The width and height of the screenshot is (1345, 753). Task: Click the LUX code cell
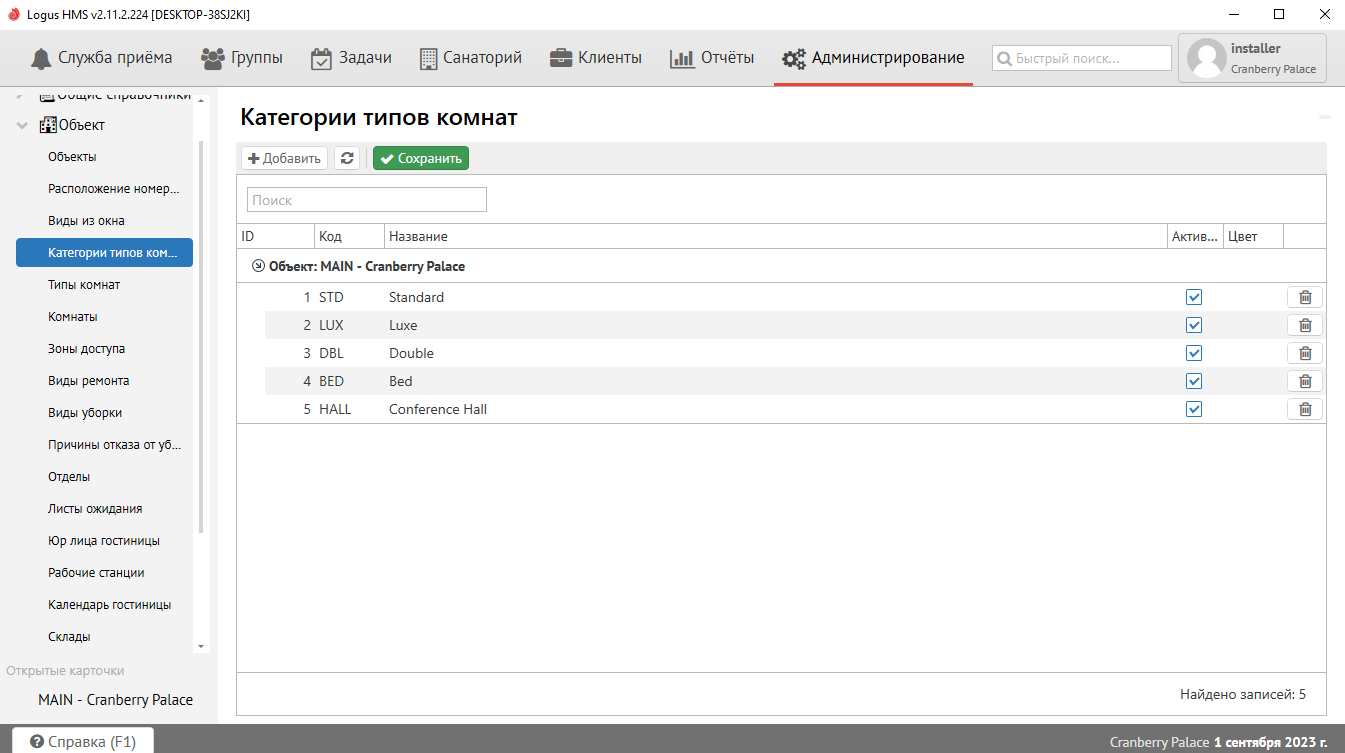click(349, 325)
